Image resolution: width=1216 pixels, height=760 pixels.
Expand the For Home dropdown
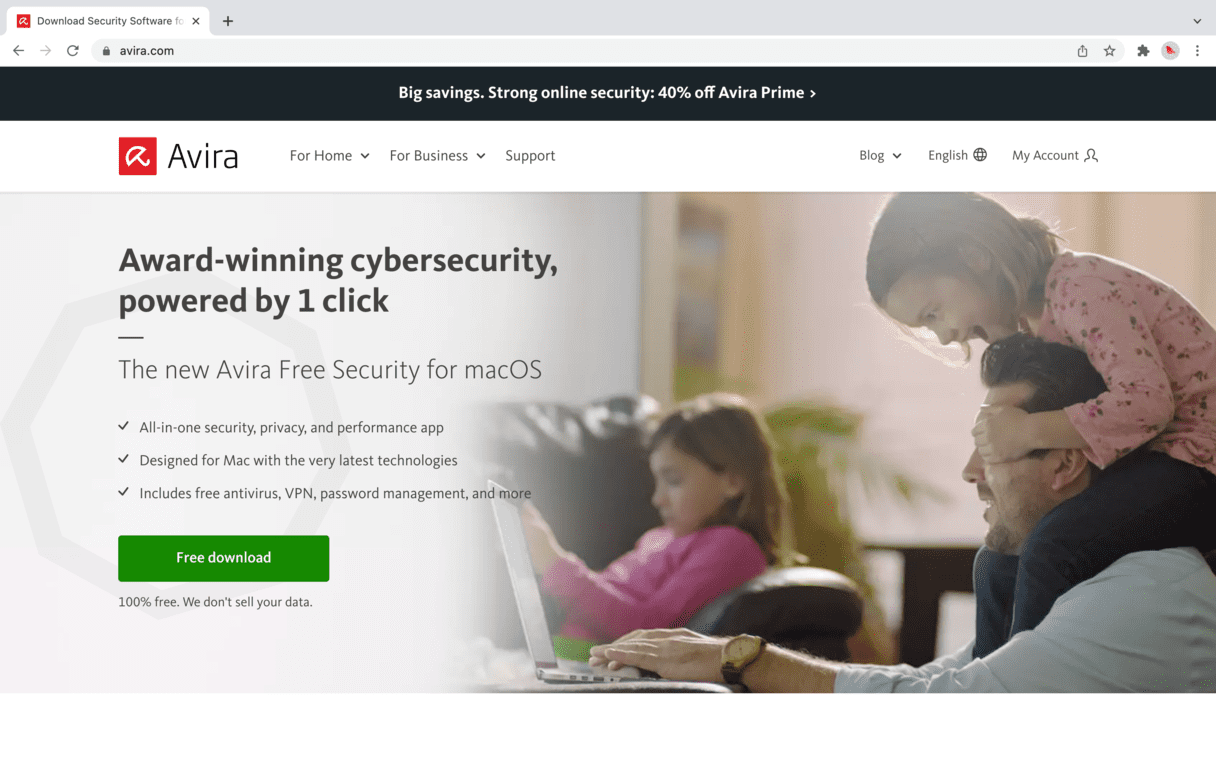click(330, 156)
